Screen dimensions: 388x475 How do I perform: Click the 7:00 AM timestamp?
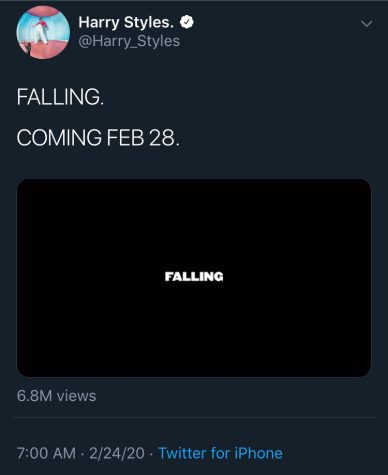pos(46,453)
